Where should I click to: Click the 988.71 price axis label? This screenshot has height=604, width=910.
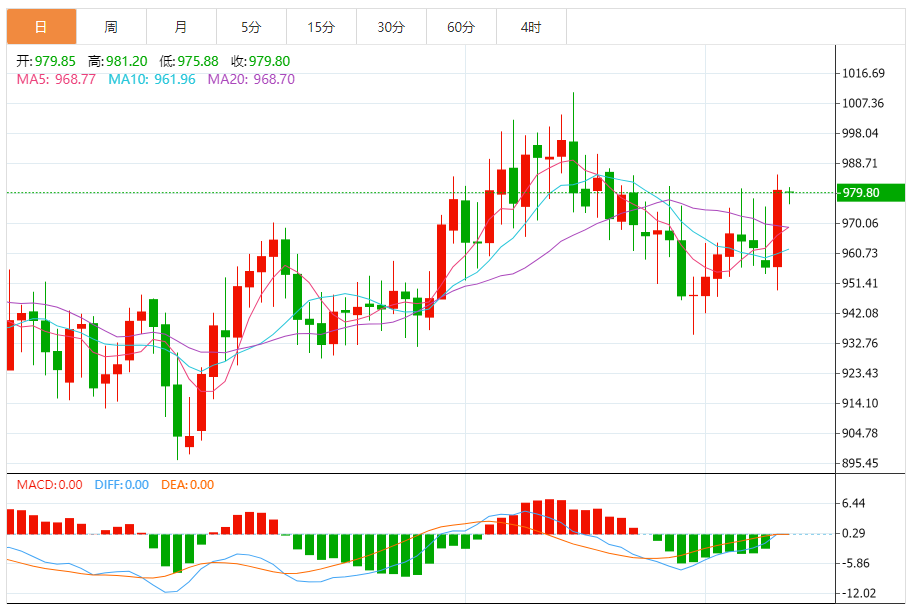point(861,163)
